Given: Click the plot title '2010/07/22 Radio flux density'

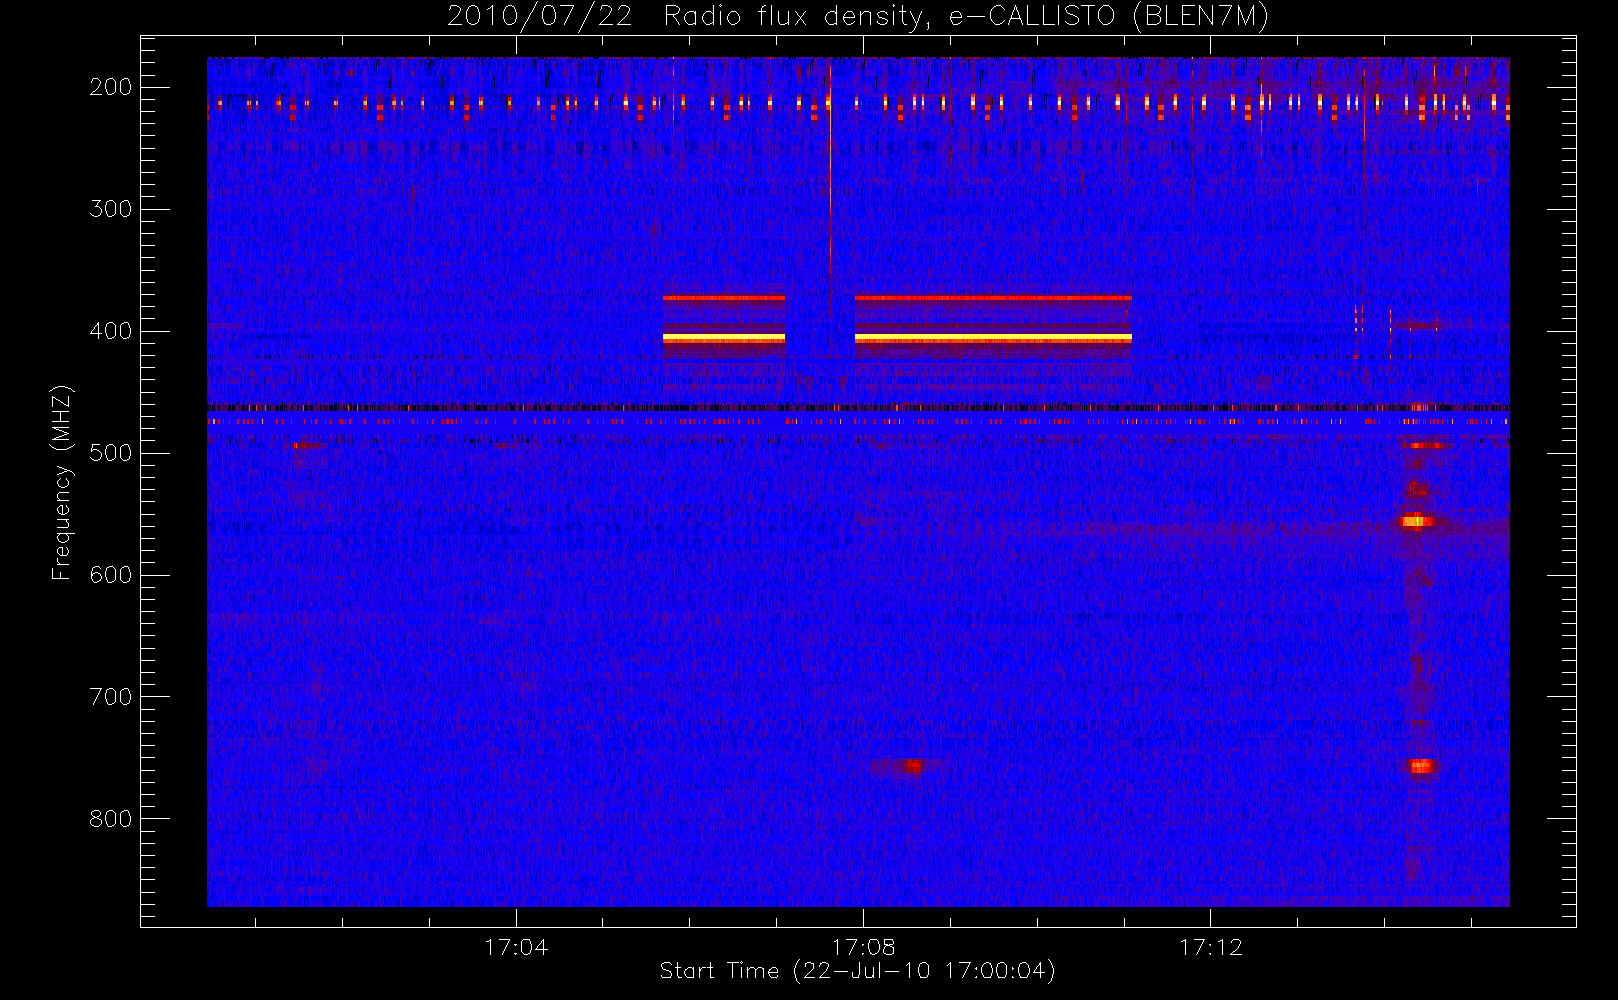Looking at the screenshot, I should point(858,17).
